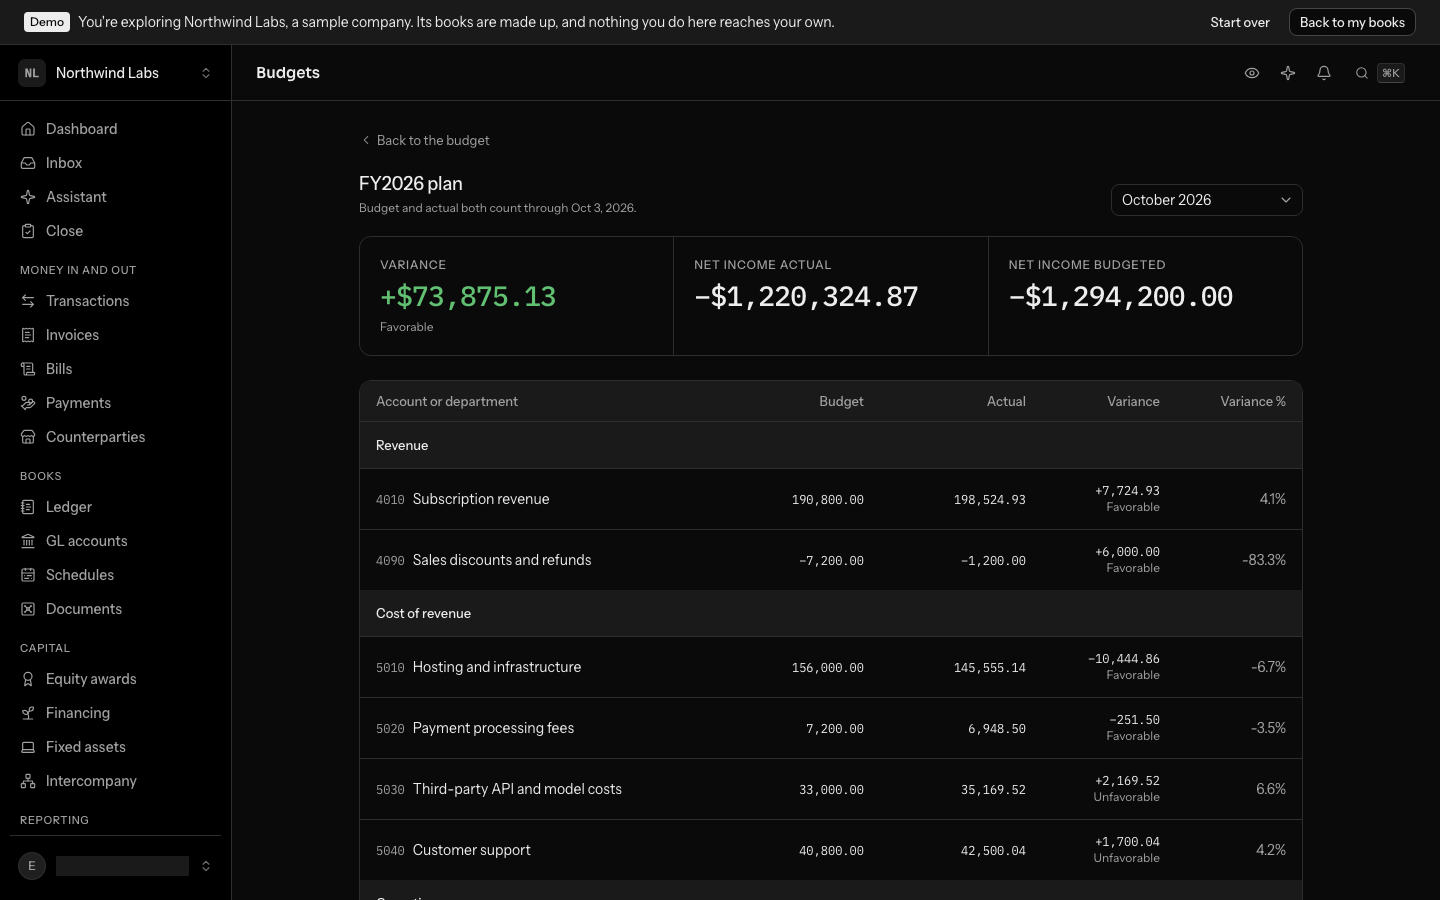The width and height of the screenshot is (1440, 900).
Task: Open the October 2026 period dropdown
Action: tap(1206, 200)
